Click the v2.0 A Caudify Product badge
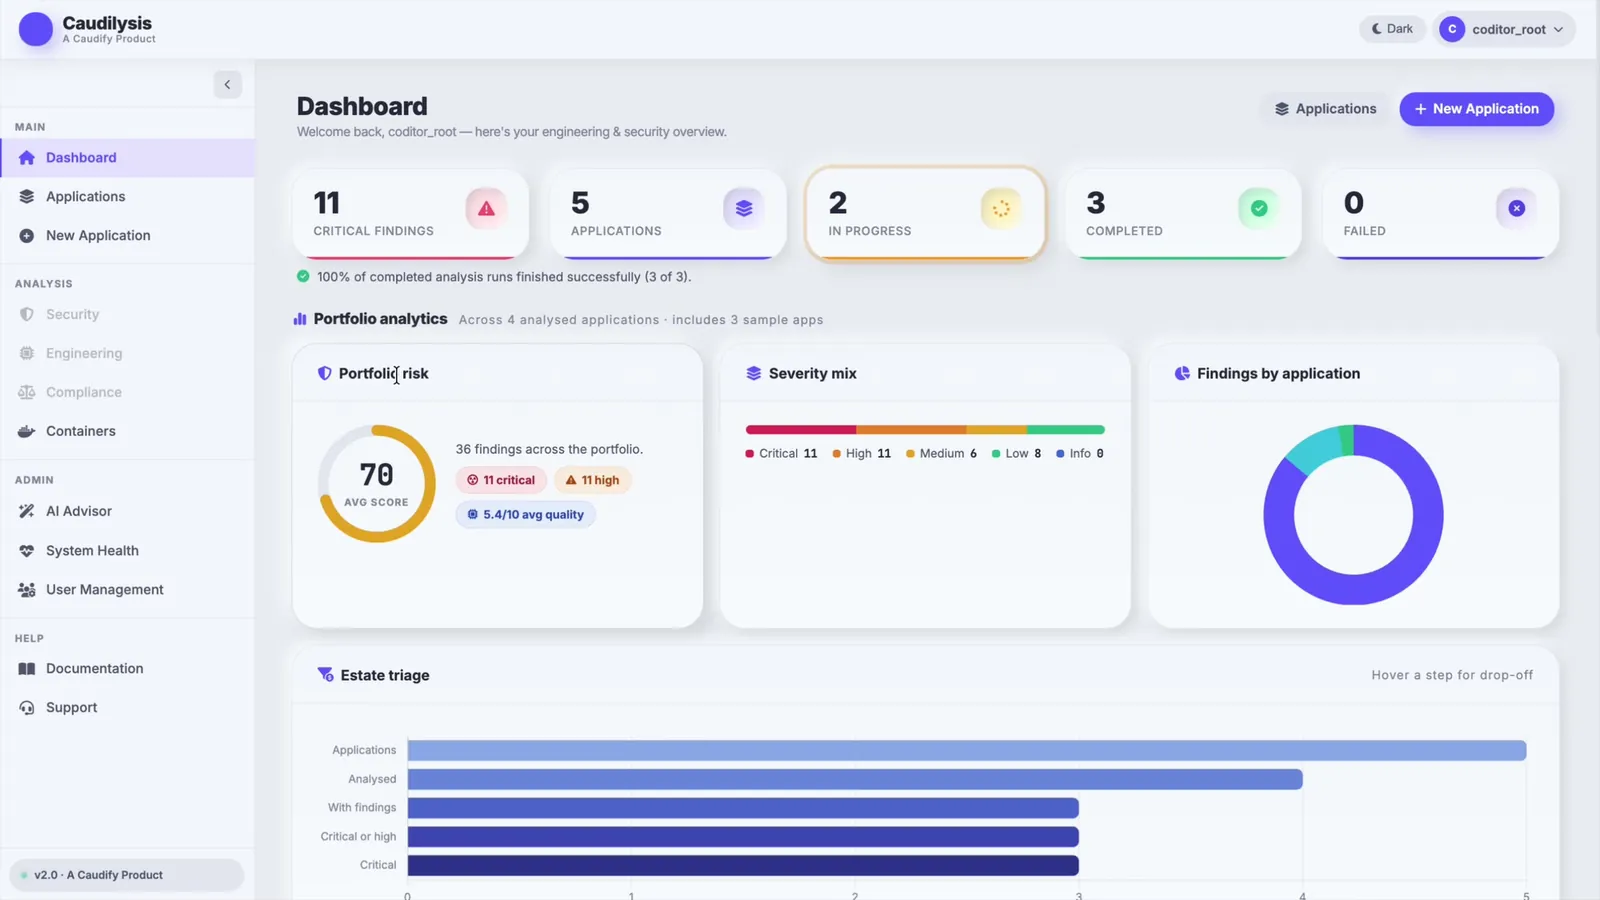The width and height of the screenshot is (1600, 900). [x=127, y=875]
